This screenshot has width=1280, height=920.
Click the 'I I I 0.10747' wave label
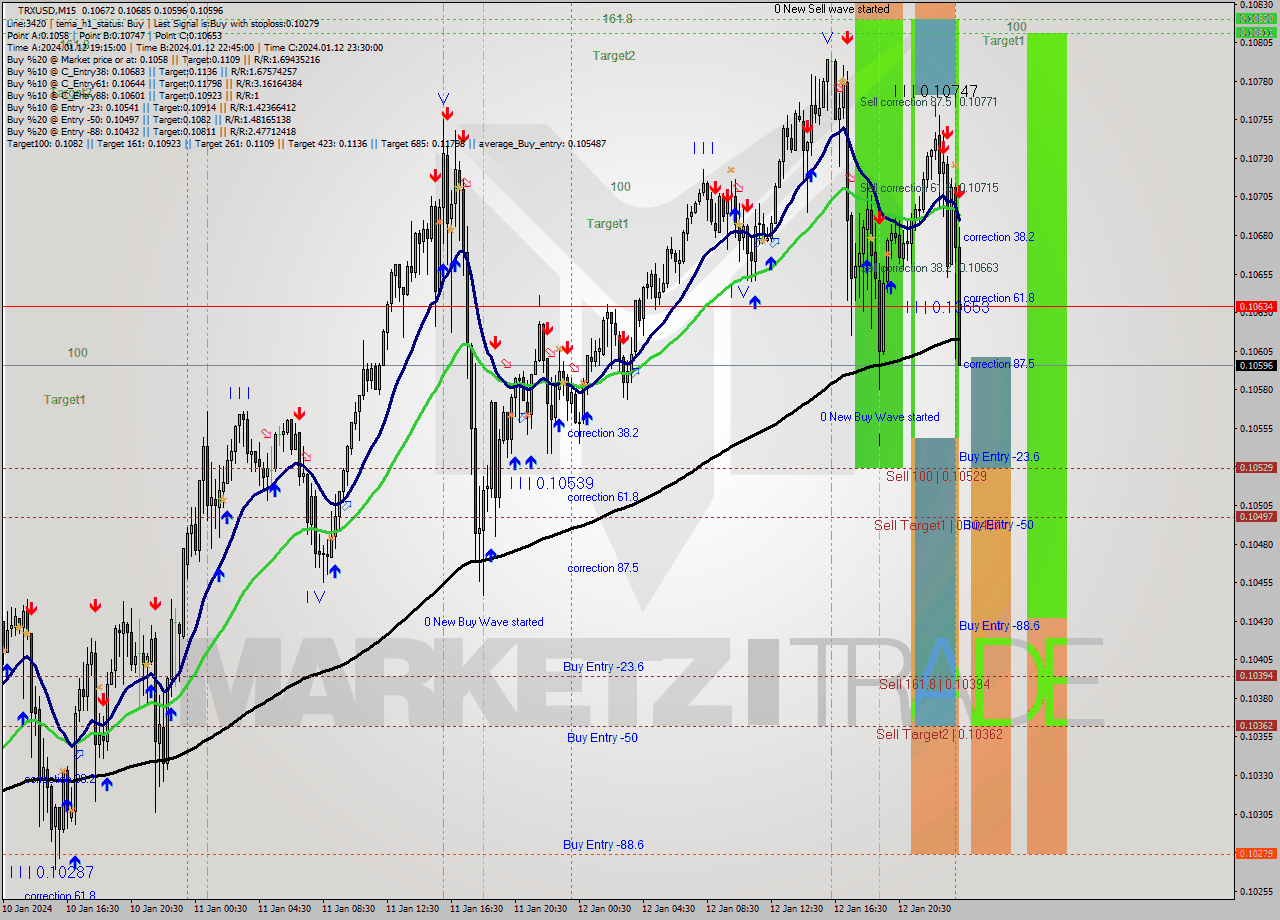(936, 90)
